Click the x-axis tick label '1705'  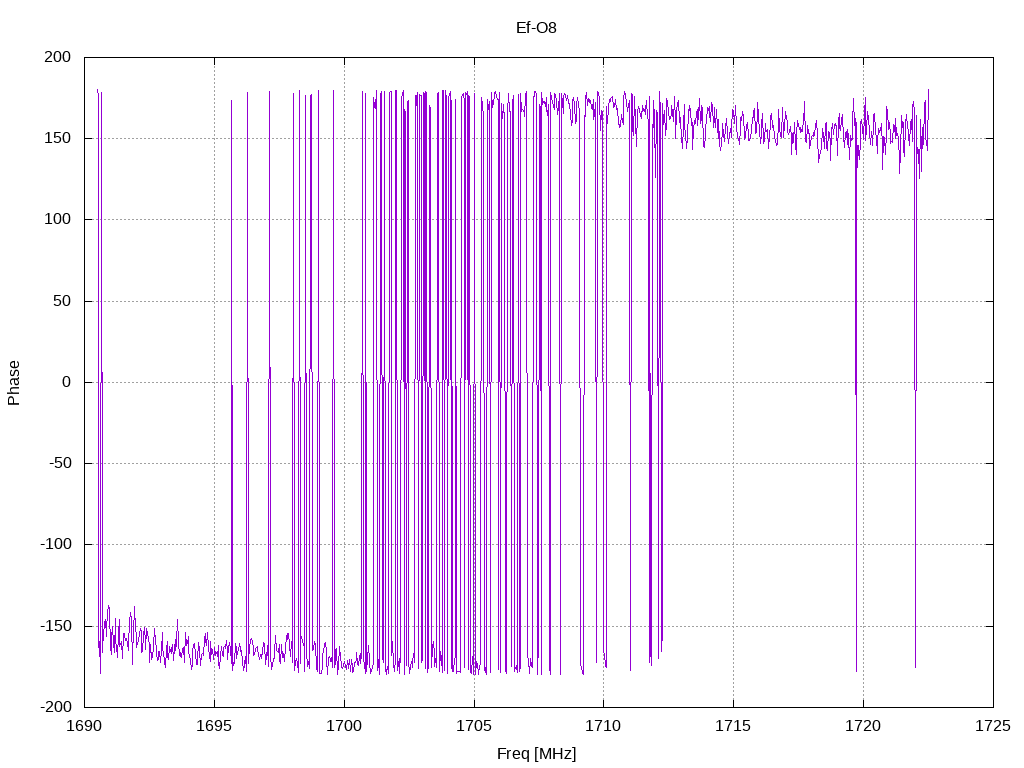(x=474, y=726)
